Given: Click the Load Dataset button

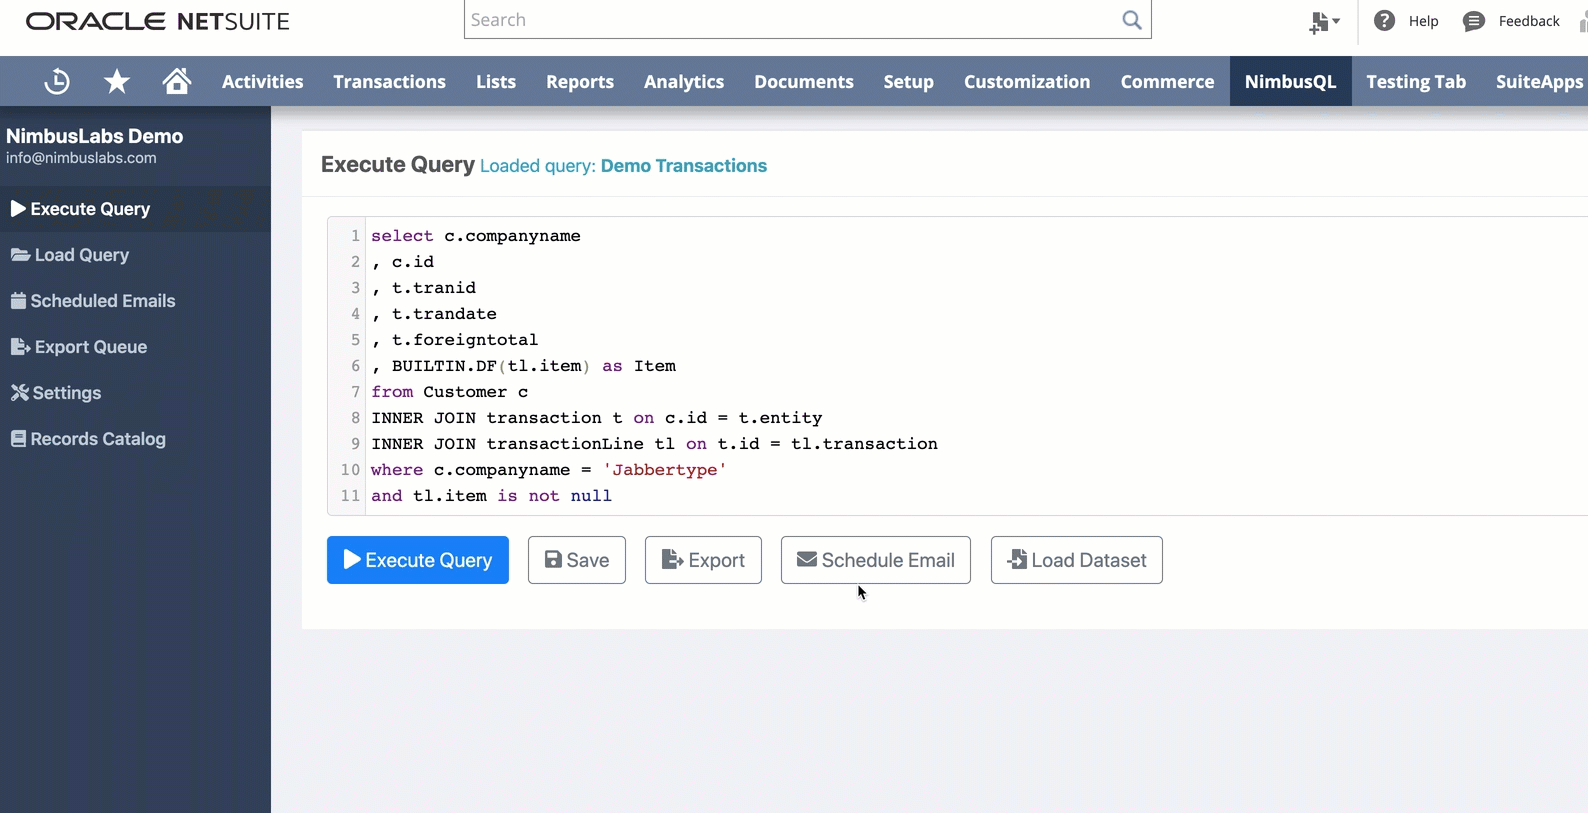Looking at the screenshot, I should point(1077,560).
